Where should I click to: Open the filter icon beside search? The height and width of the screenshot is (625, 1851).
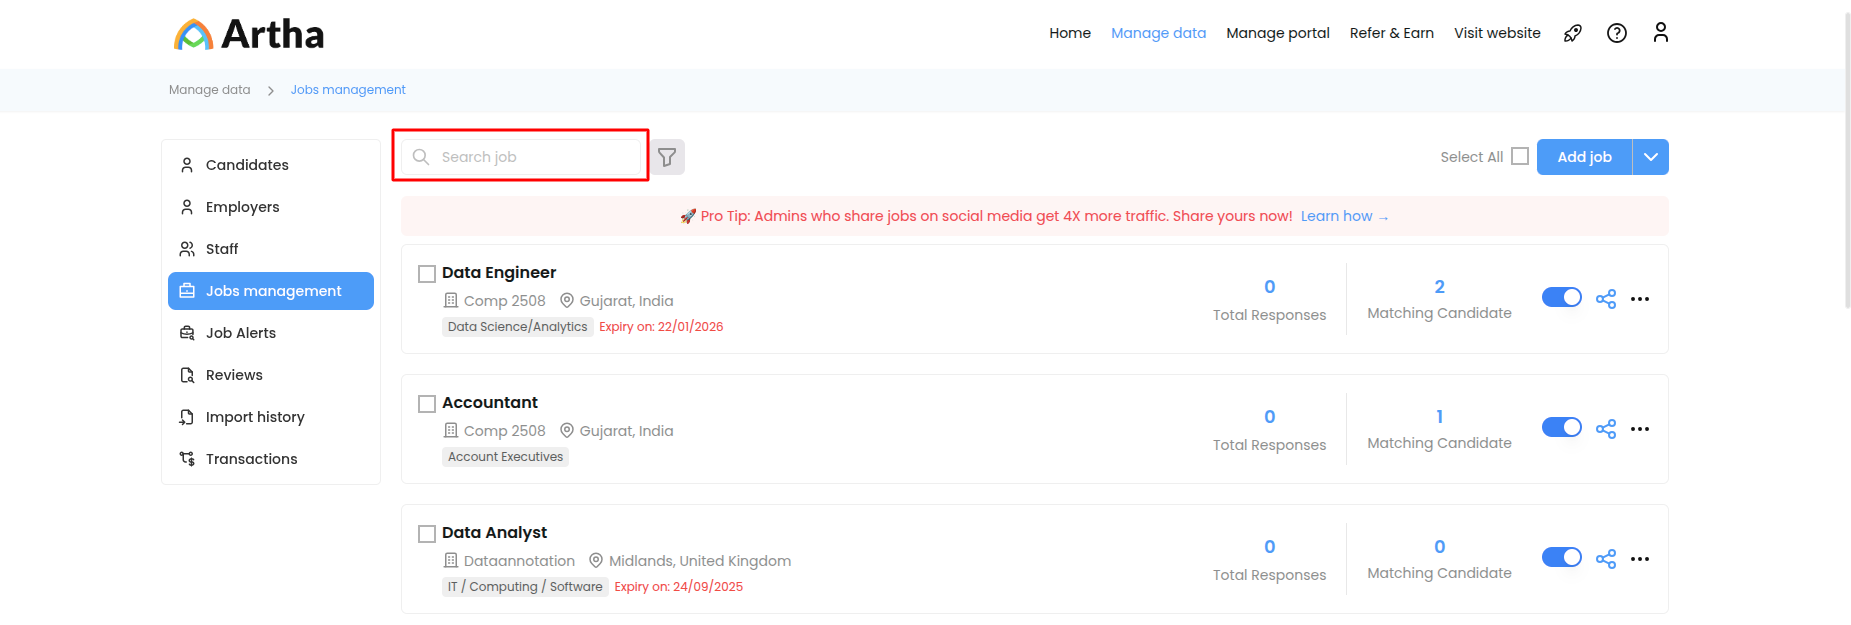(x=667, y=157)
